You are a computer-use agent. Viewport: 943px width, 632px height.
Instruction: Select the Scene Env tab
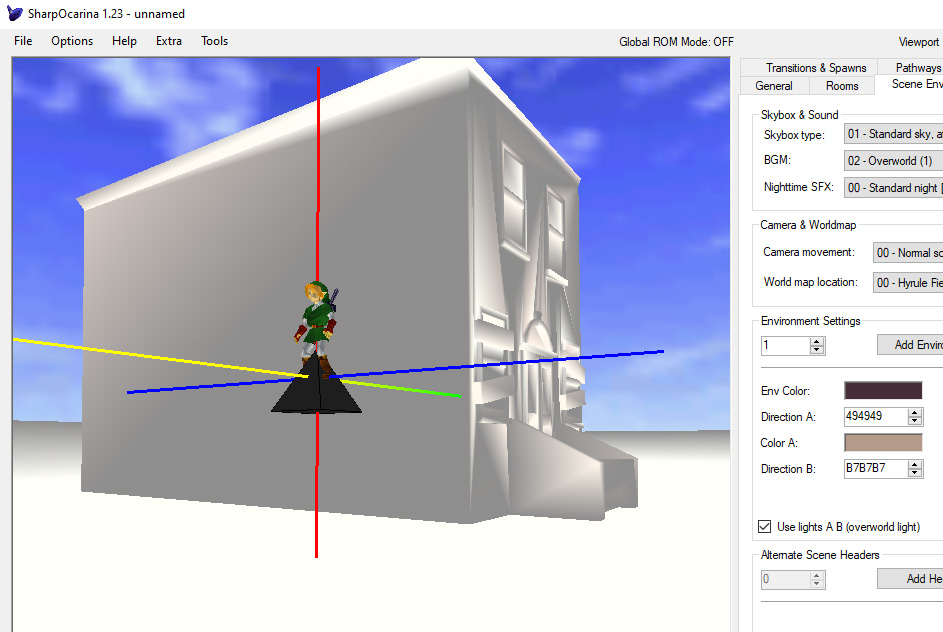[909, 84]
